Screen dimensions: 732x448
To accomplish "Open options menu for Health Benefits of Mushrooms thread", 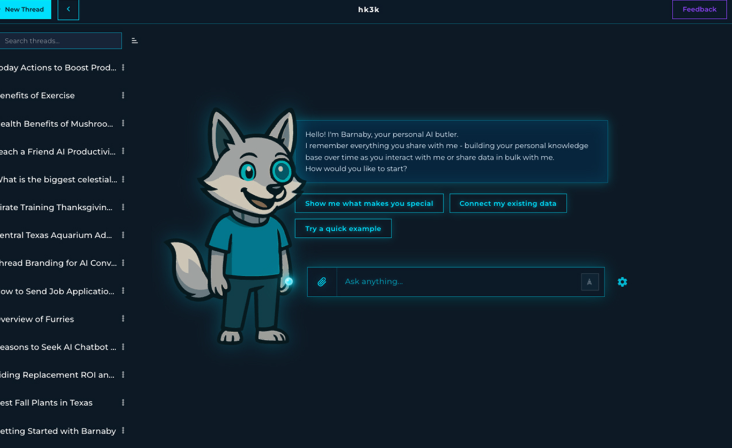I will pos(123,123).
